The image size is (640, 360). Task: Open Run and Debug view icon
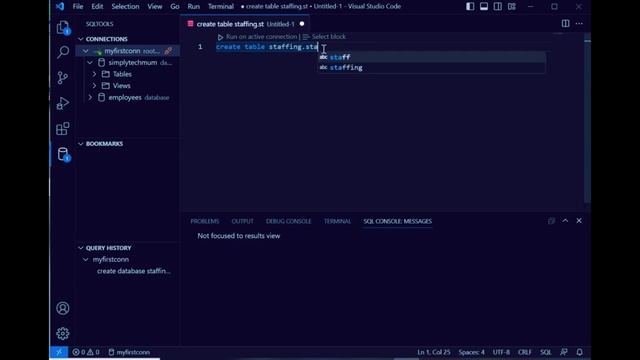[63, 103]
